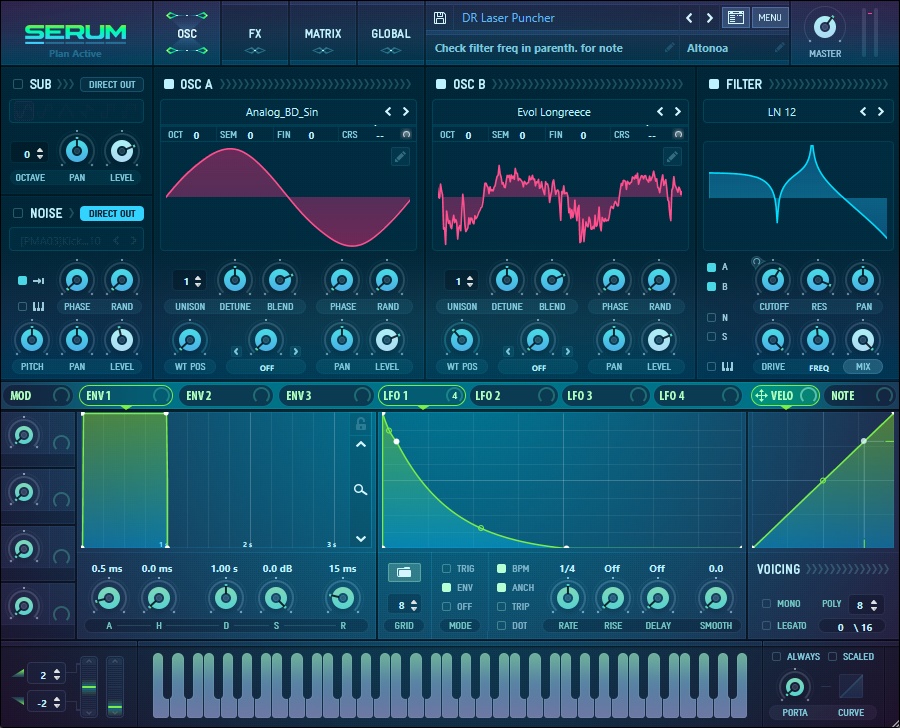The width and height of the screenshot is (900, 728).
Task: Enable the LFO TRIG mode checkbox
Action: (446, 568)
